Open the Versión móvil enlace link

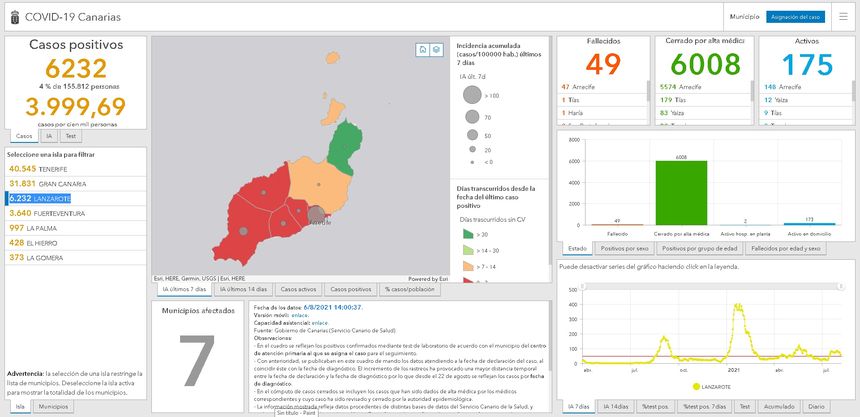pyautogui.click(x=300, y=315)
